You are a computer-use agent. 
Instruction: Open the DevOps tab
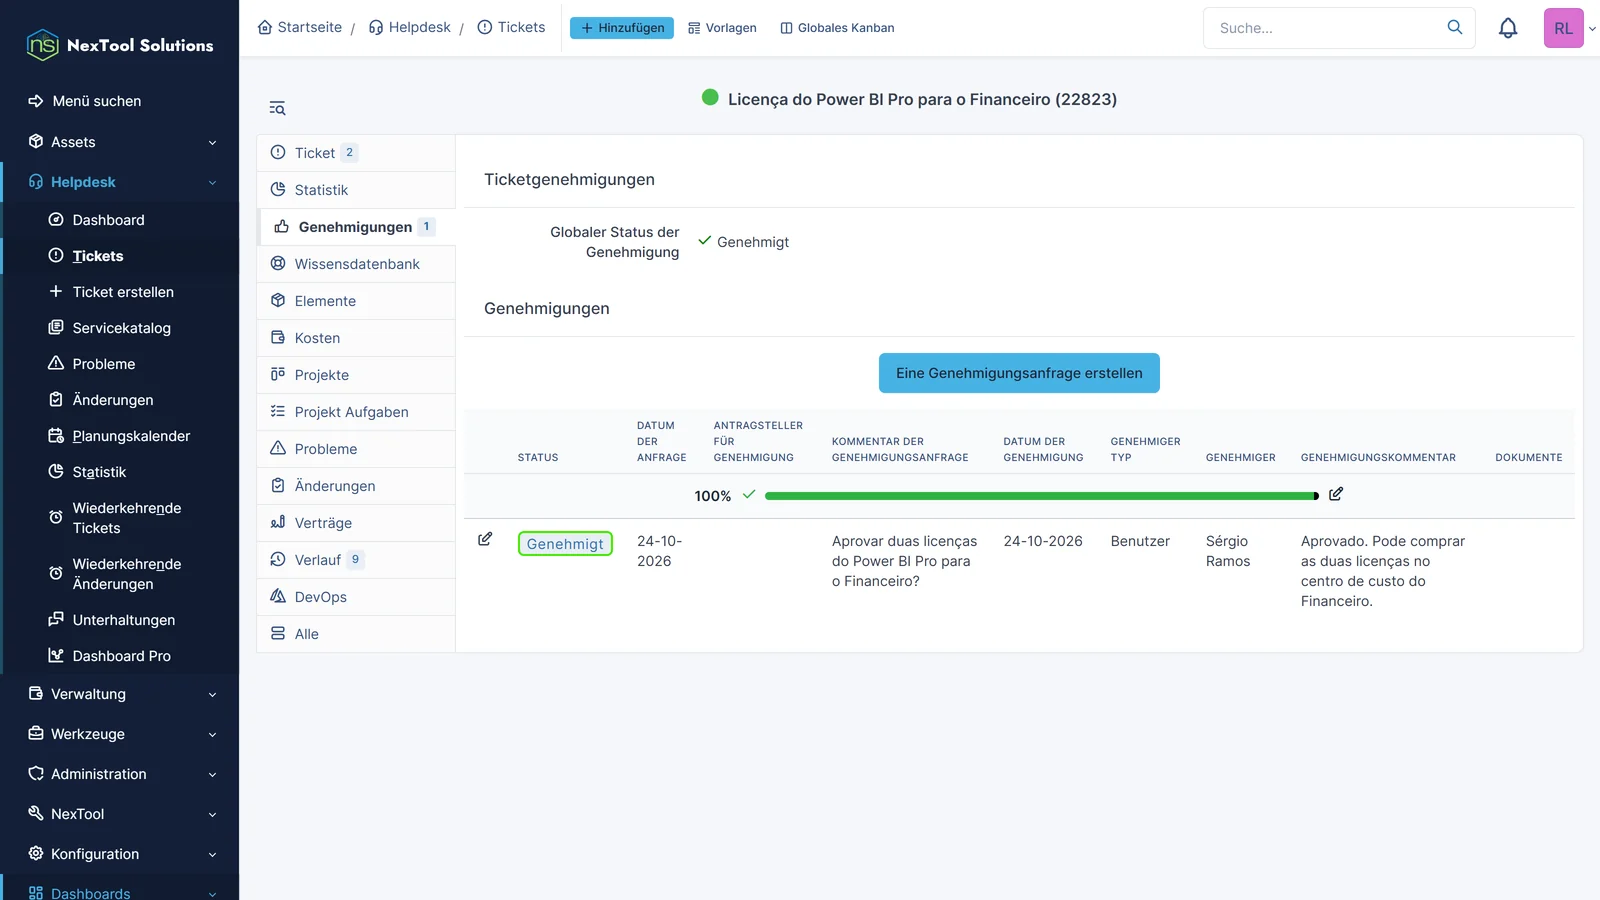[x=356, y=597]
